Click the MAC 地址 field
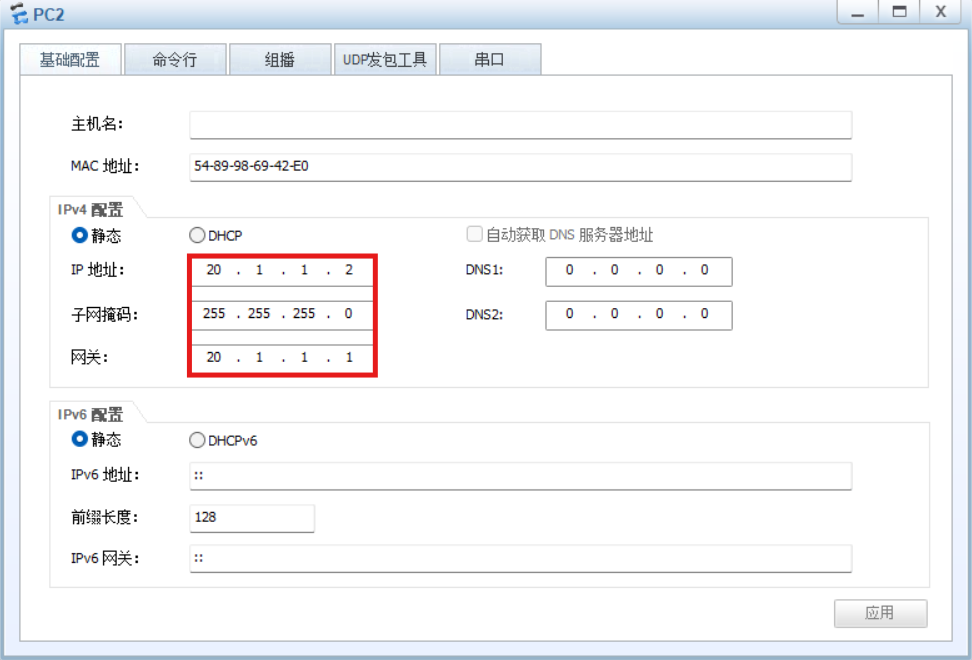Viewport: 972px width, 660px height. coord(521,167)
